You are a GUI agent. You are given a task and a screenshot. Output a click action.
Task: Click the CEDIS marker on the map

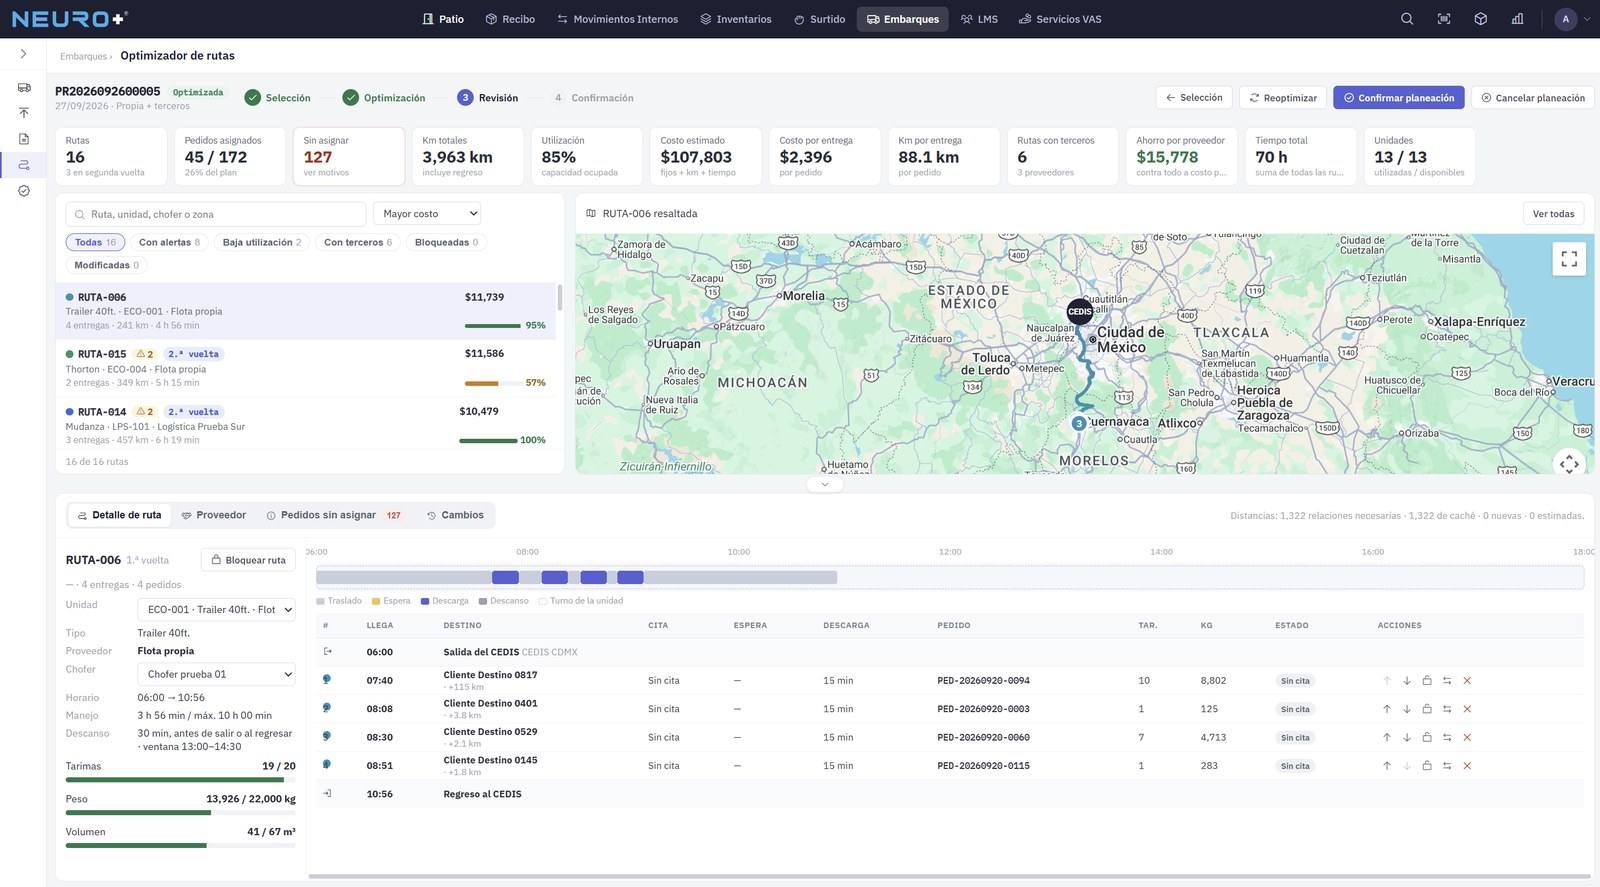1080,311
